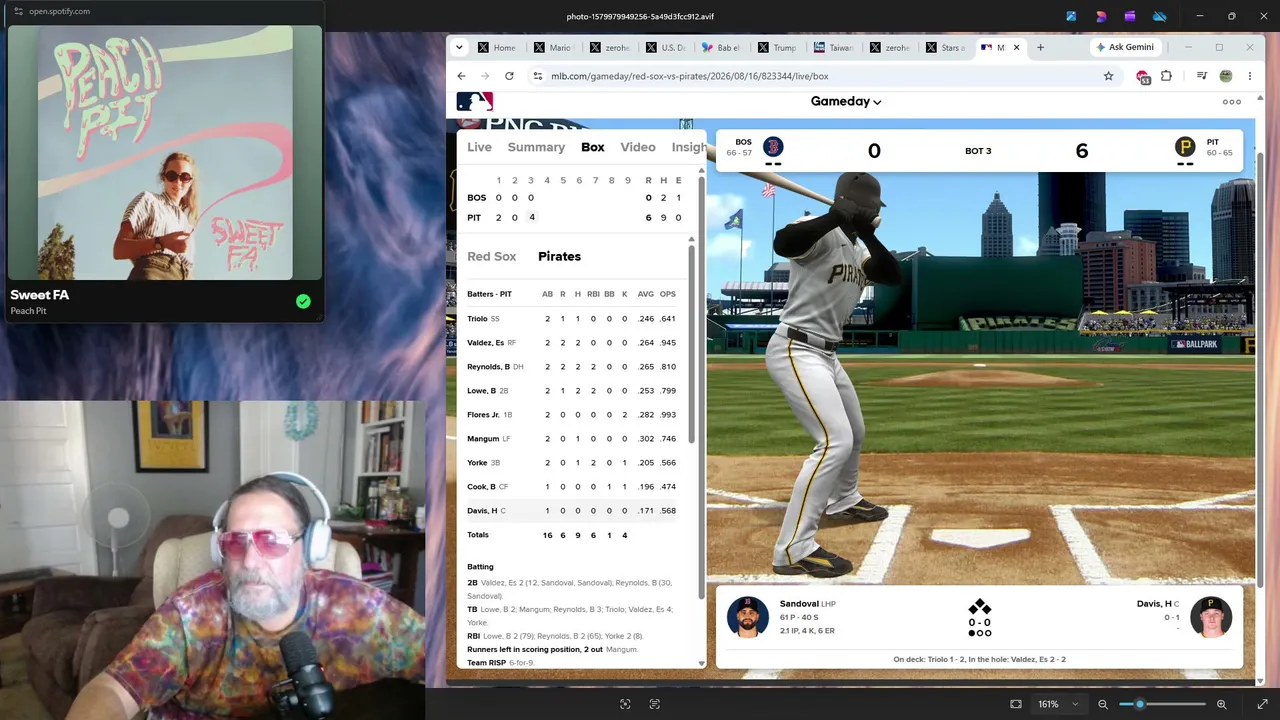
Task: Close the active MLB browser tab
Action: pyautogui.click(x=1017, y=47)
